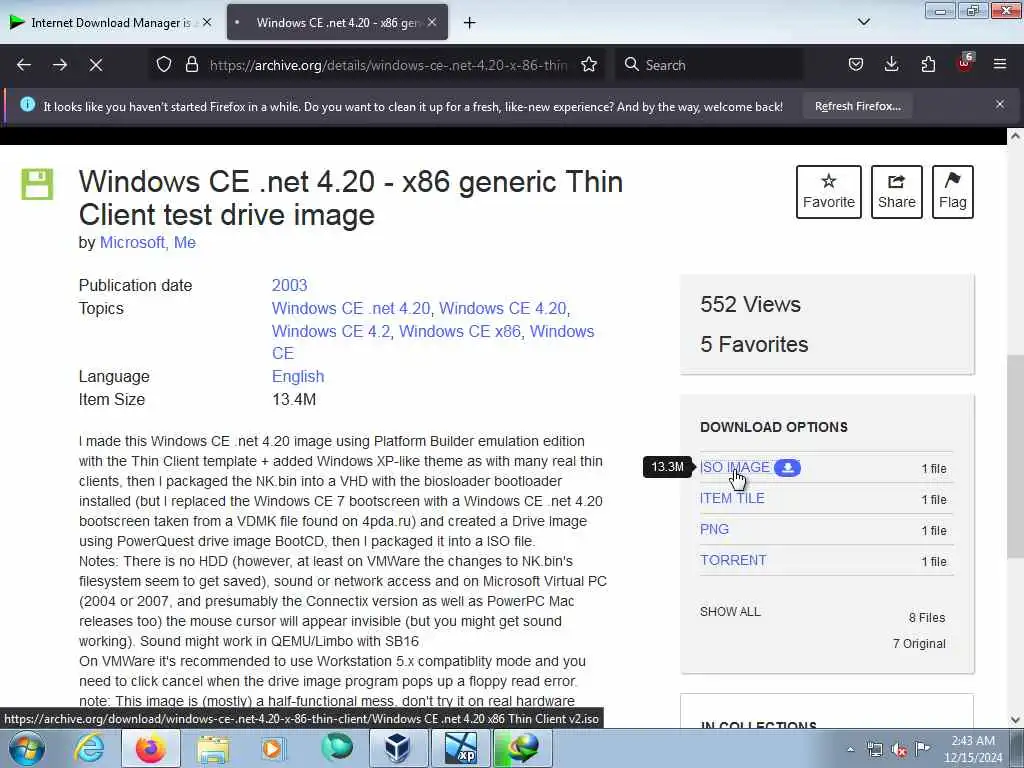1024x768 pixels.
Task: Click the green globe taskbar icon
Action: (337, 748)
